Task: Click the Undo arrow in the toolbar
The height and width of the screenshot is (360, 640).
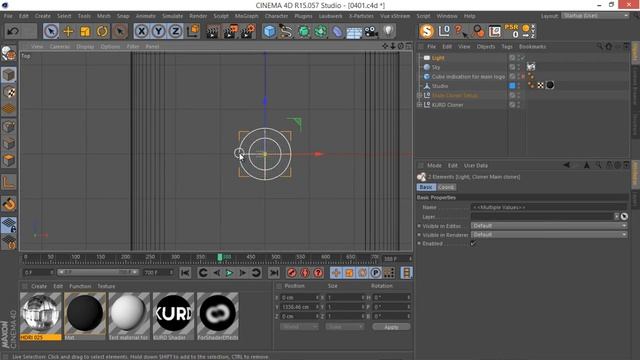Action: [x=13, y=31]
